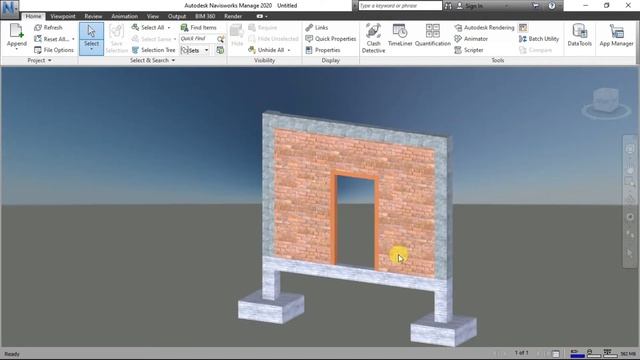Click the search binoculars icon in title bar

point(448,6)
